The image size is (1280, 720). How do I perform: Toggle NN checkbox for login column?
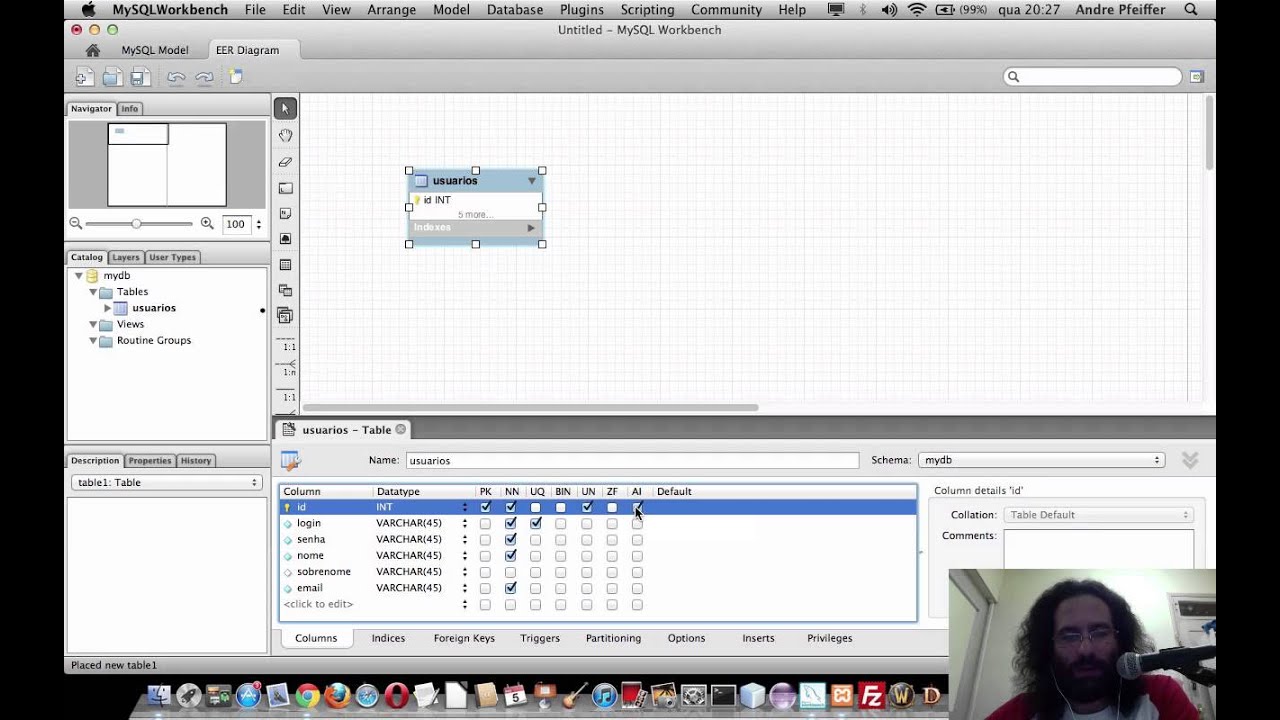tap(511, 523)
